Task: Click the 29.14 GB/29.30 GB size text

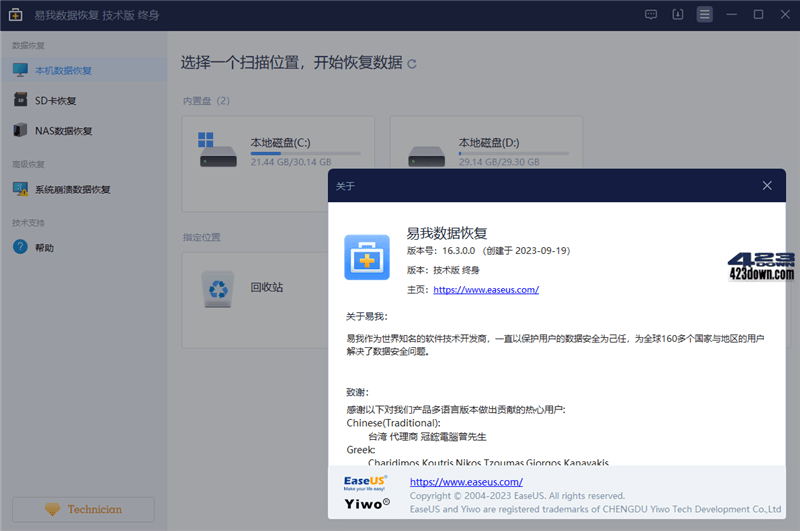Action: click(499, 162)
